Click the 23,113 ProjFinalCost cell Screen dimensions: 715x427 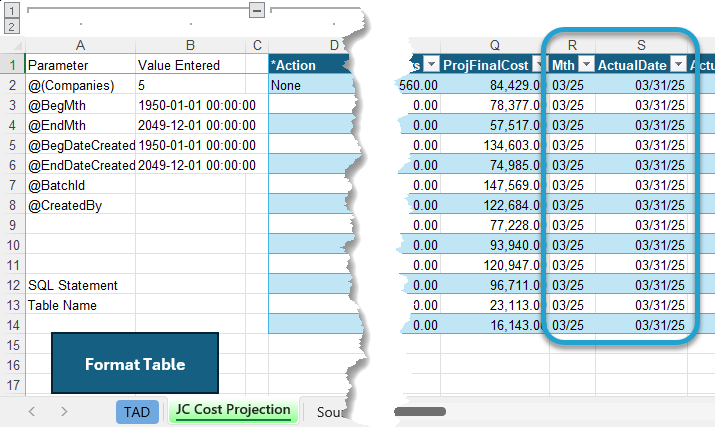tap(495, 305)
